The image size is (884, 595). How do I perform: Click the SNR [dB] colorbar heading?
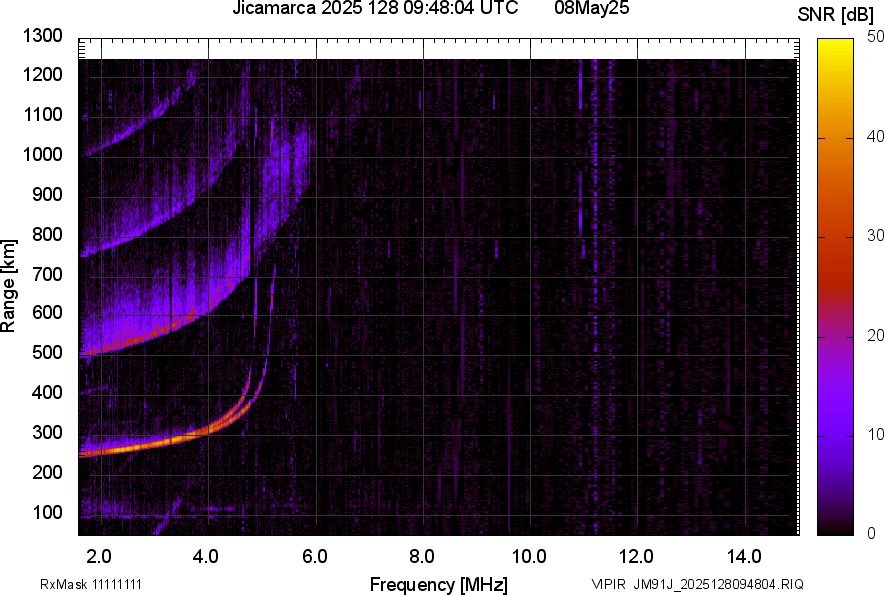click(x=835, y=15)
